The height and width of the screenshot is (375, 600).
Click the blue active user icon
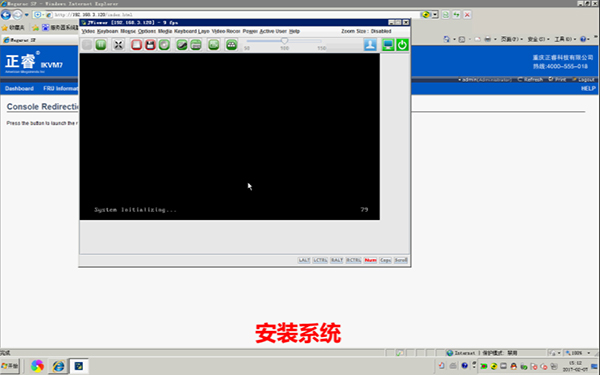click(370, 45)
